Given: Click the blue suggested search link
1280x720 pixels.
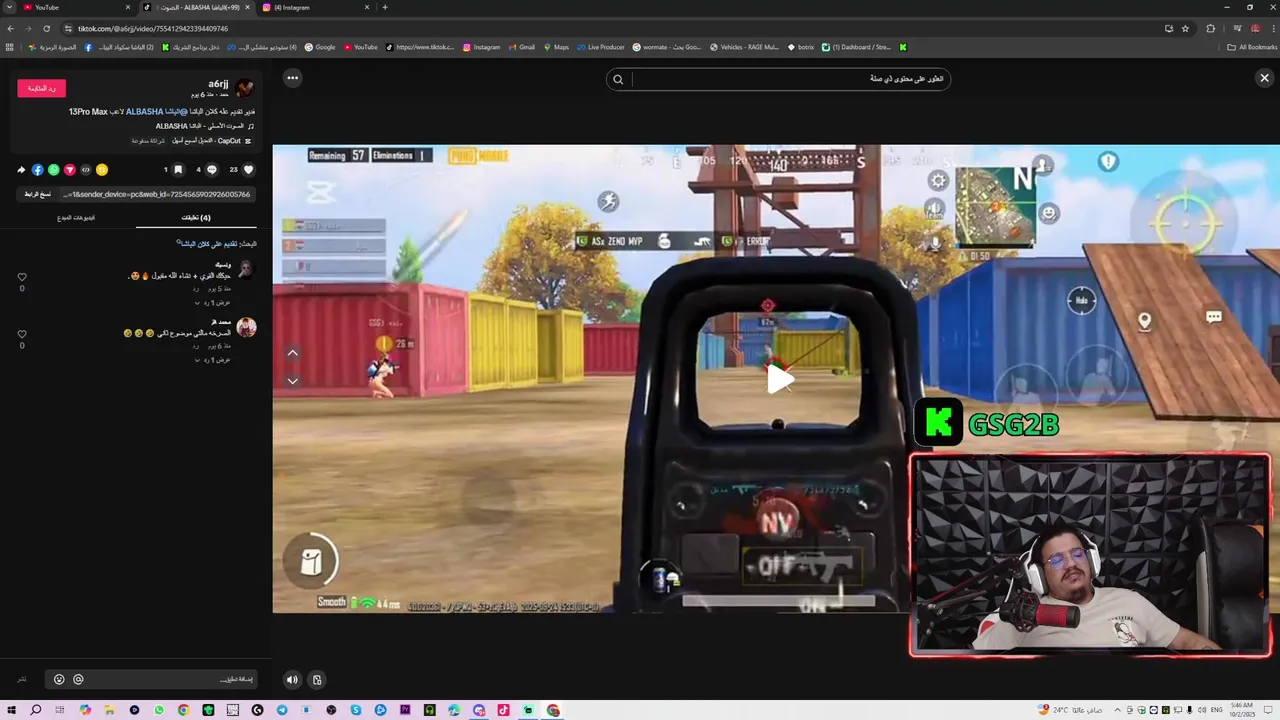Looking at the screenshot, I should click(x=210, y=243).
